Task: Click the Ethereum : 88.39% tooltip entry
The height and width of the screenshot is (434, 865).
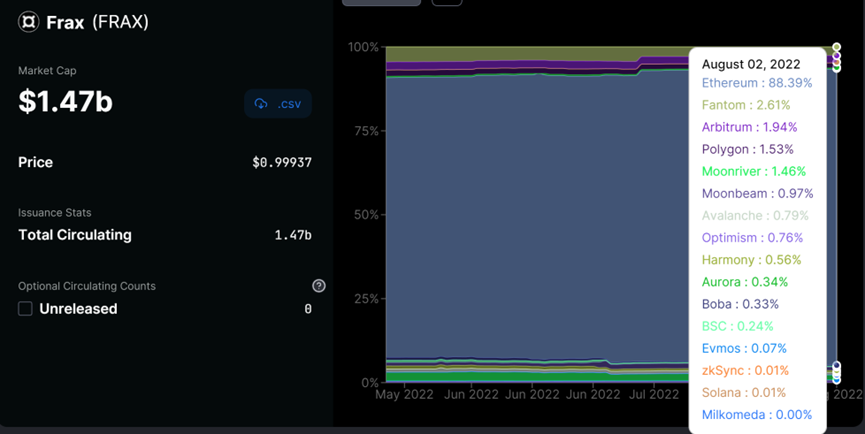Action: pos(757,83)
